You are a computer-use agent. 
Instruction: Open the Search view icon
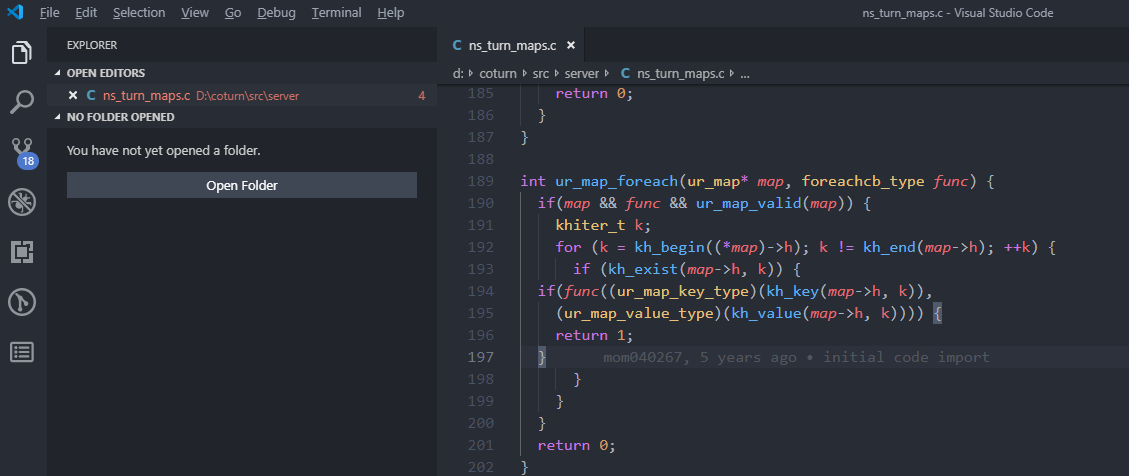point(22,102)
